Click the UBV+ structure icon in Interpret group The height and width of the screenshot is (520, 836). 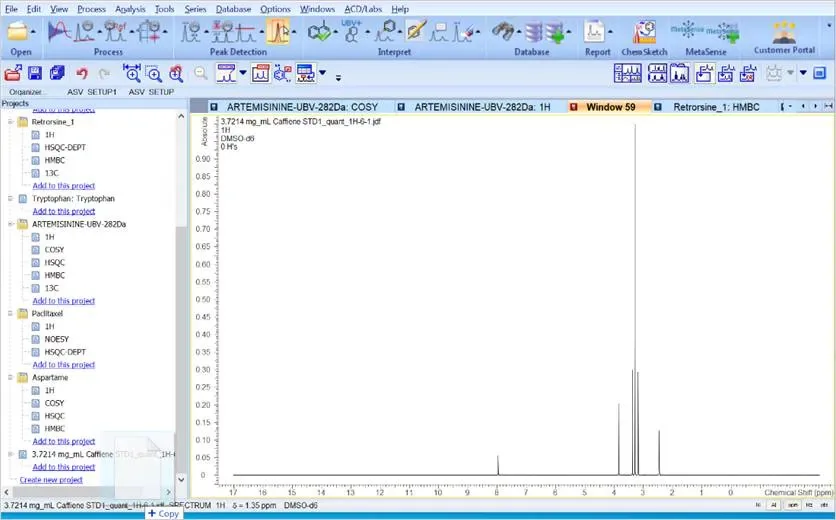click(x=351, y=31)
